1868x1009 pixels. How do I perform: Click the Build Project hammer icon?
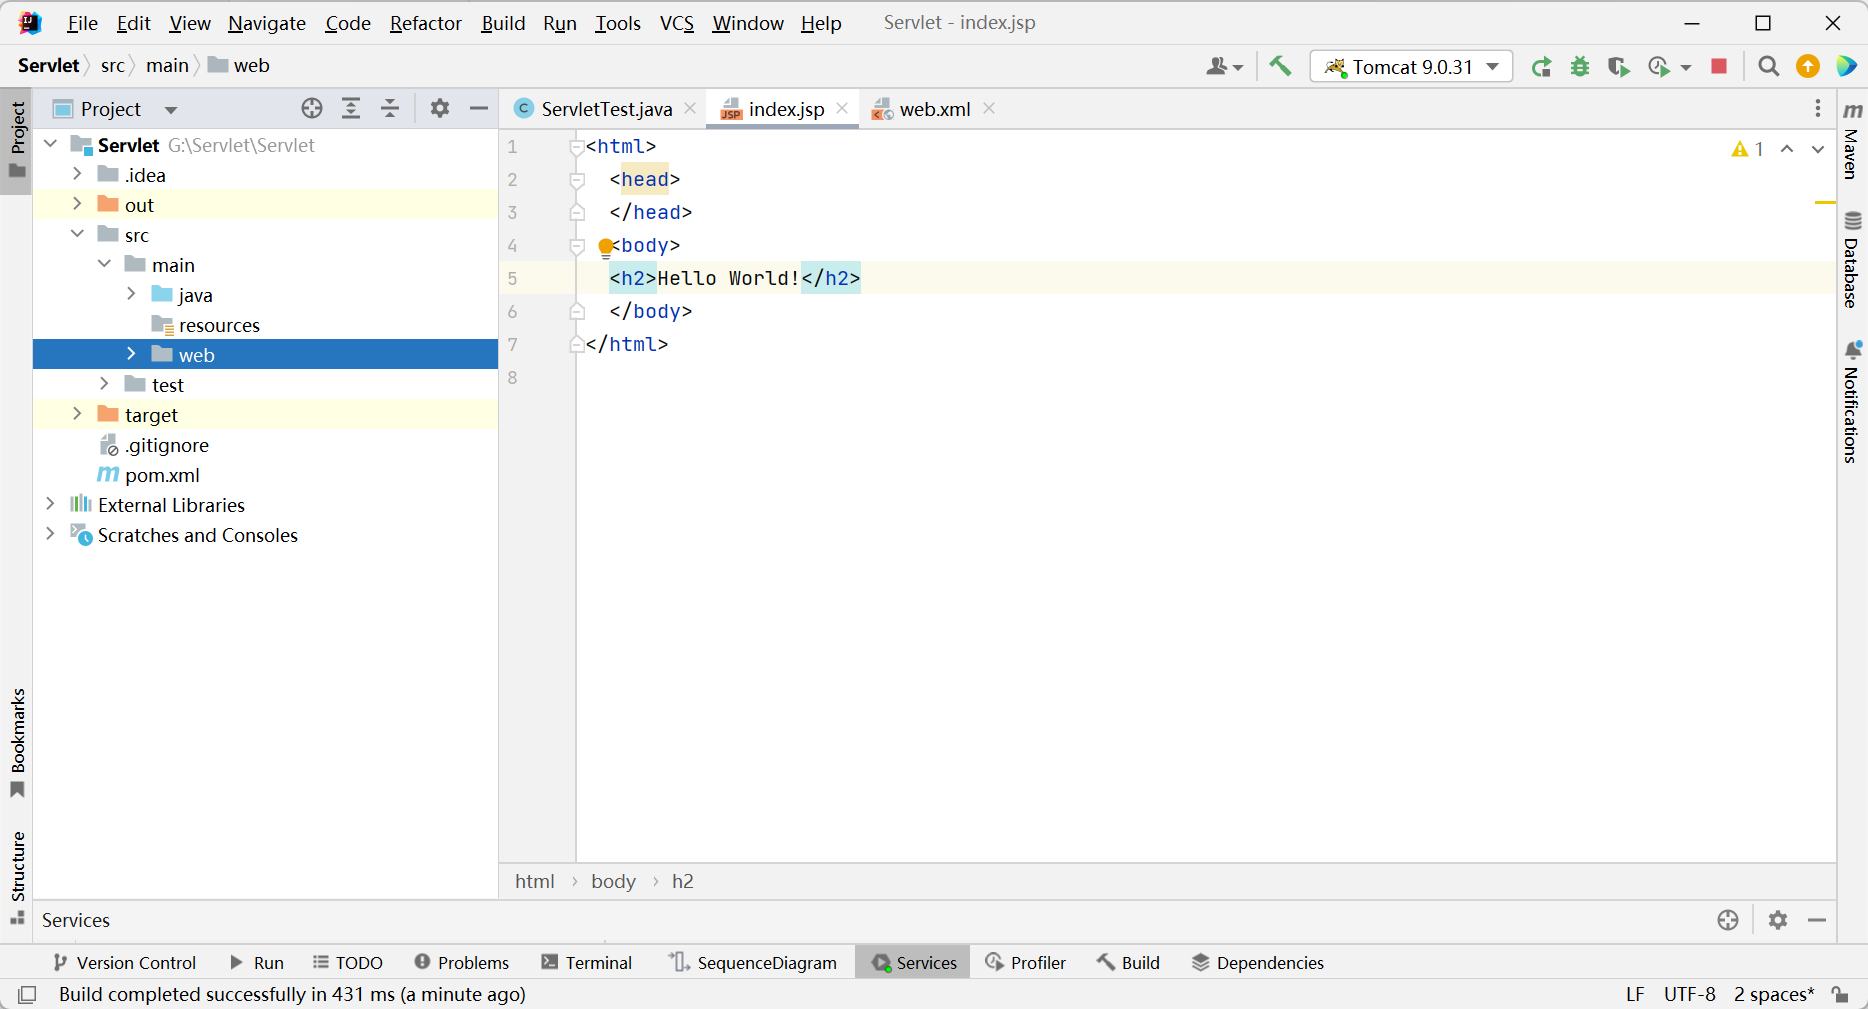(1280, 66)
